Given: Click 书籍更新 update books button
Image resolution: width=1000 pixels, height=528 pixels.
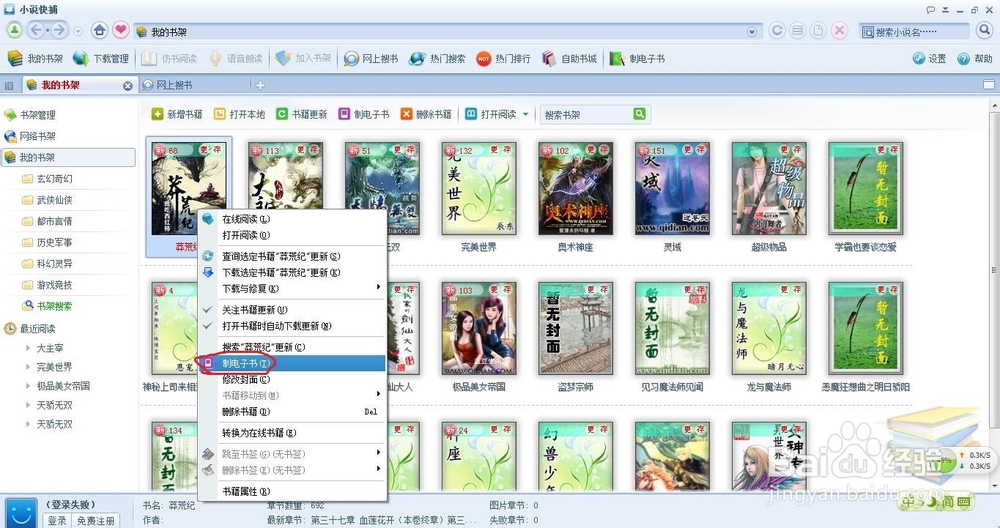Looking at the screenshot, I should pyautogui.click(x=301, y=114).
